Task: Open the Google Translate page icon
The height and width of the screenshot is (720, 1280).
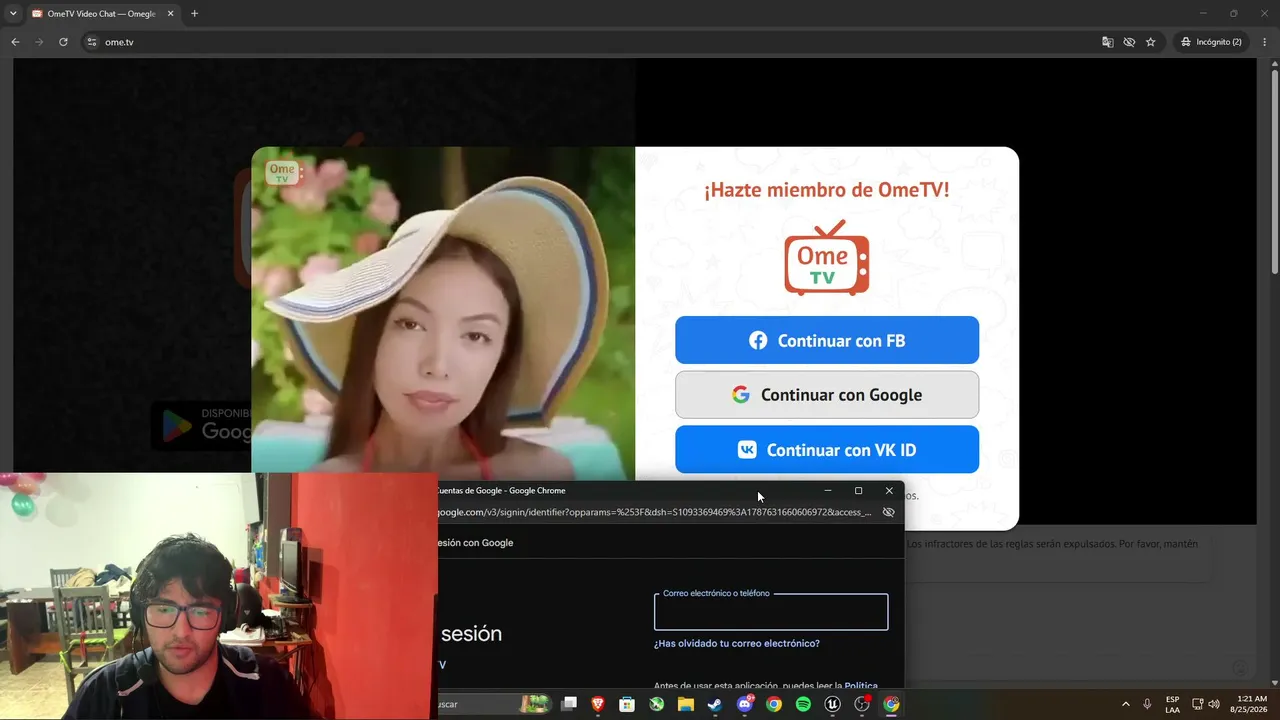Action: [x=1107, y=42]
